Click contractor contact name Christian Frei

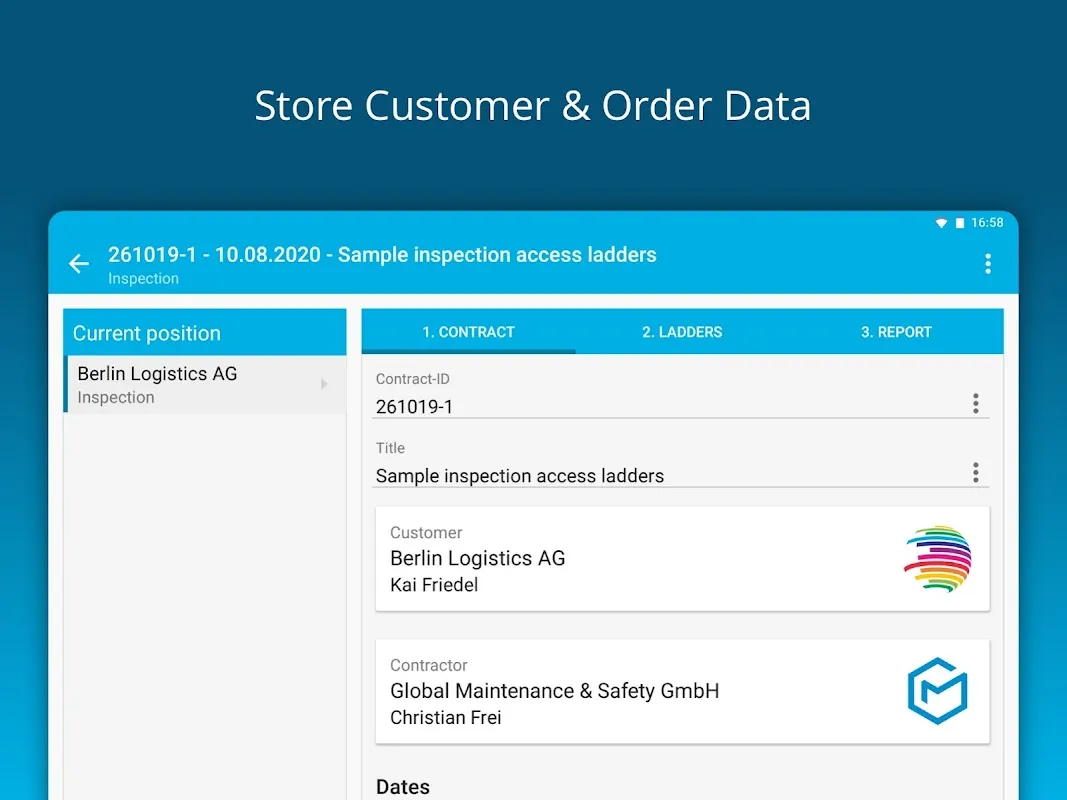coord(446,718)
